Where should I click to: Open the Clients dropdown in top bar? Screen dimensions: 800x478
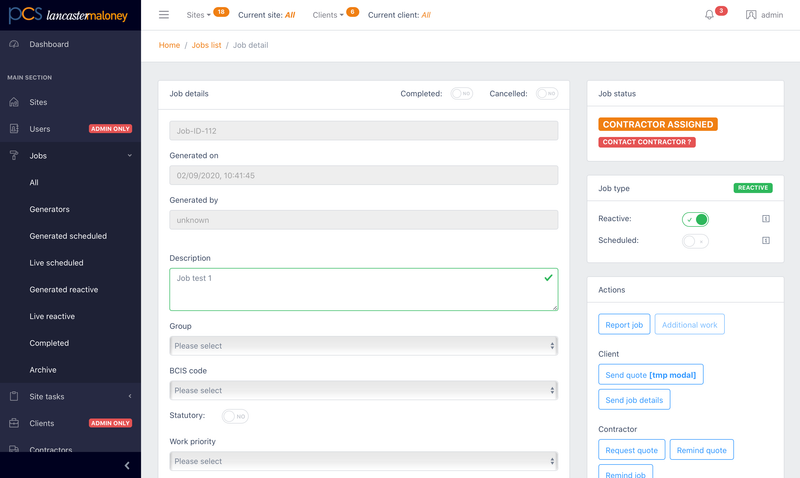[328, 15]
